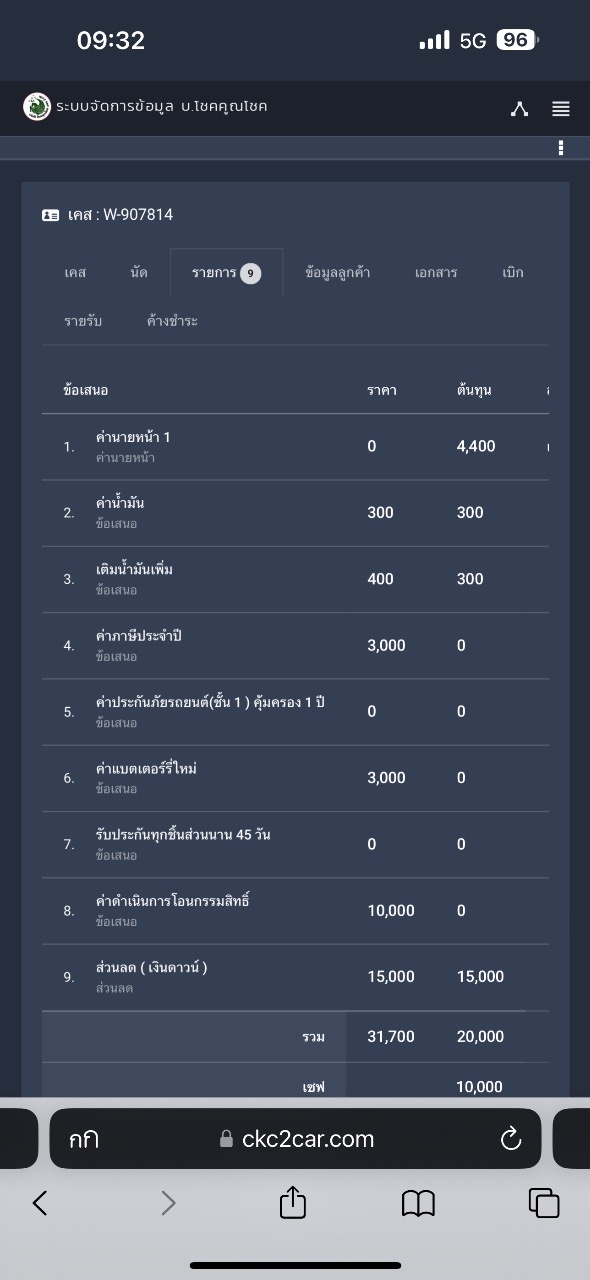Go back with Safari back arrow
590x1280 pixels.
40,1203
